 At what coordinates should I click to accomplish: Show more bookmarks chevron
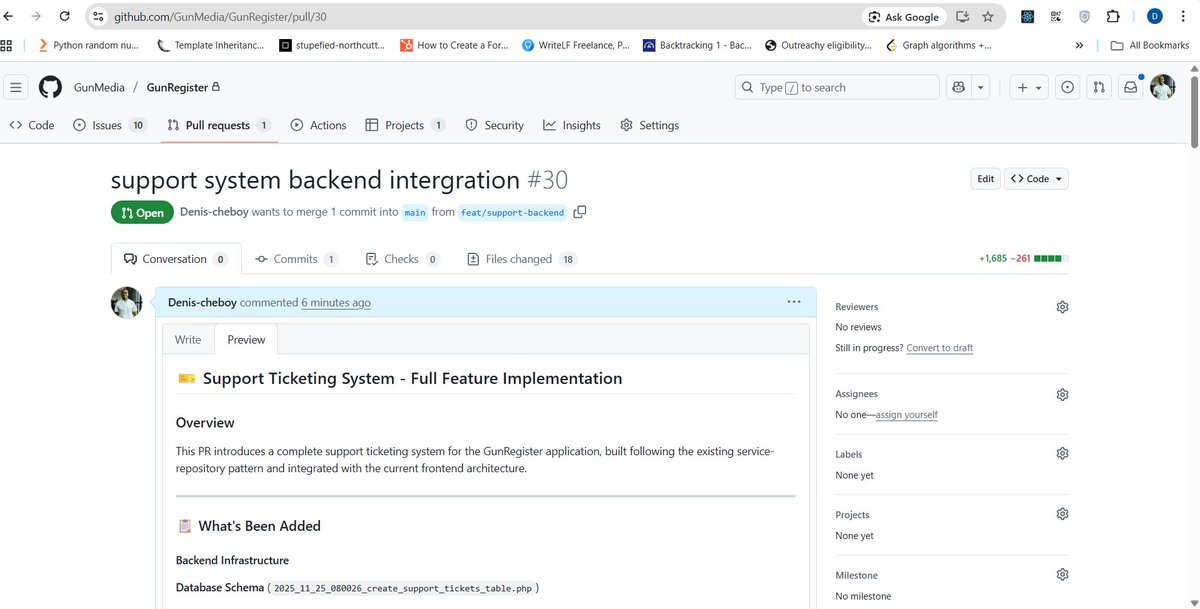pos(1080,45)
